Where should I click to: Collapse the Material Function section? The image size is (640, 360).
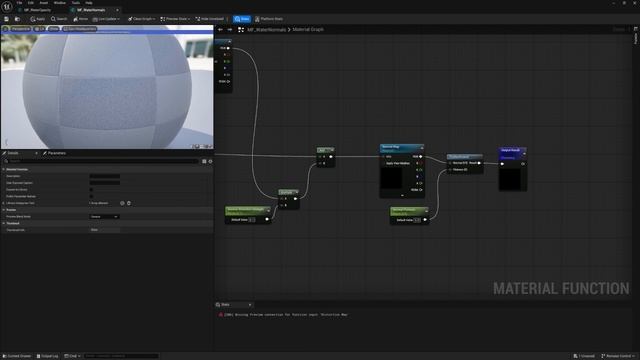coord(4,169)
